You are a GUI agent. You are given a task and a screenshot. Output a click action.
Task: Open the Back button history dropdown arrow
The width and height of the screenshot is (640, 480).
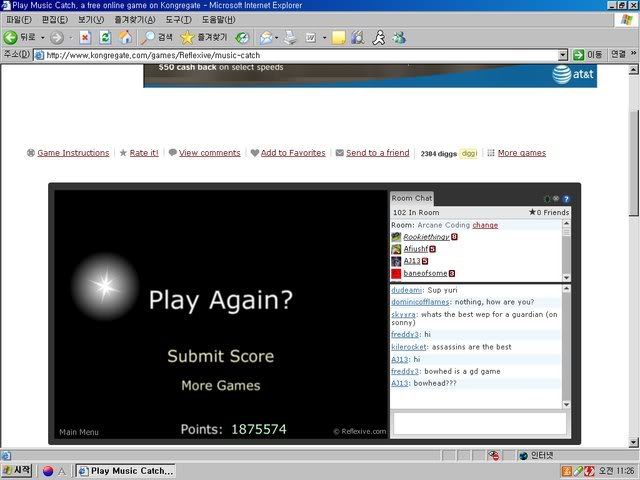pyautogui.click(x=41, y=37)
